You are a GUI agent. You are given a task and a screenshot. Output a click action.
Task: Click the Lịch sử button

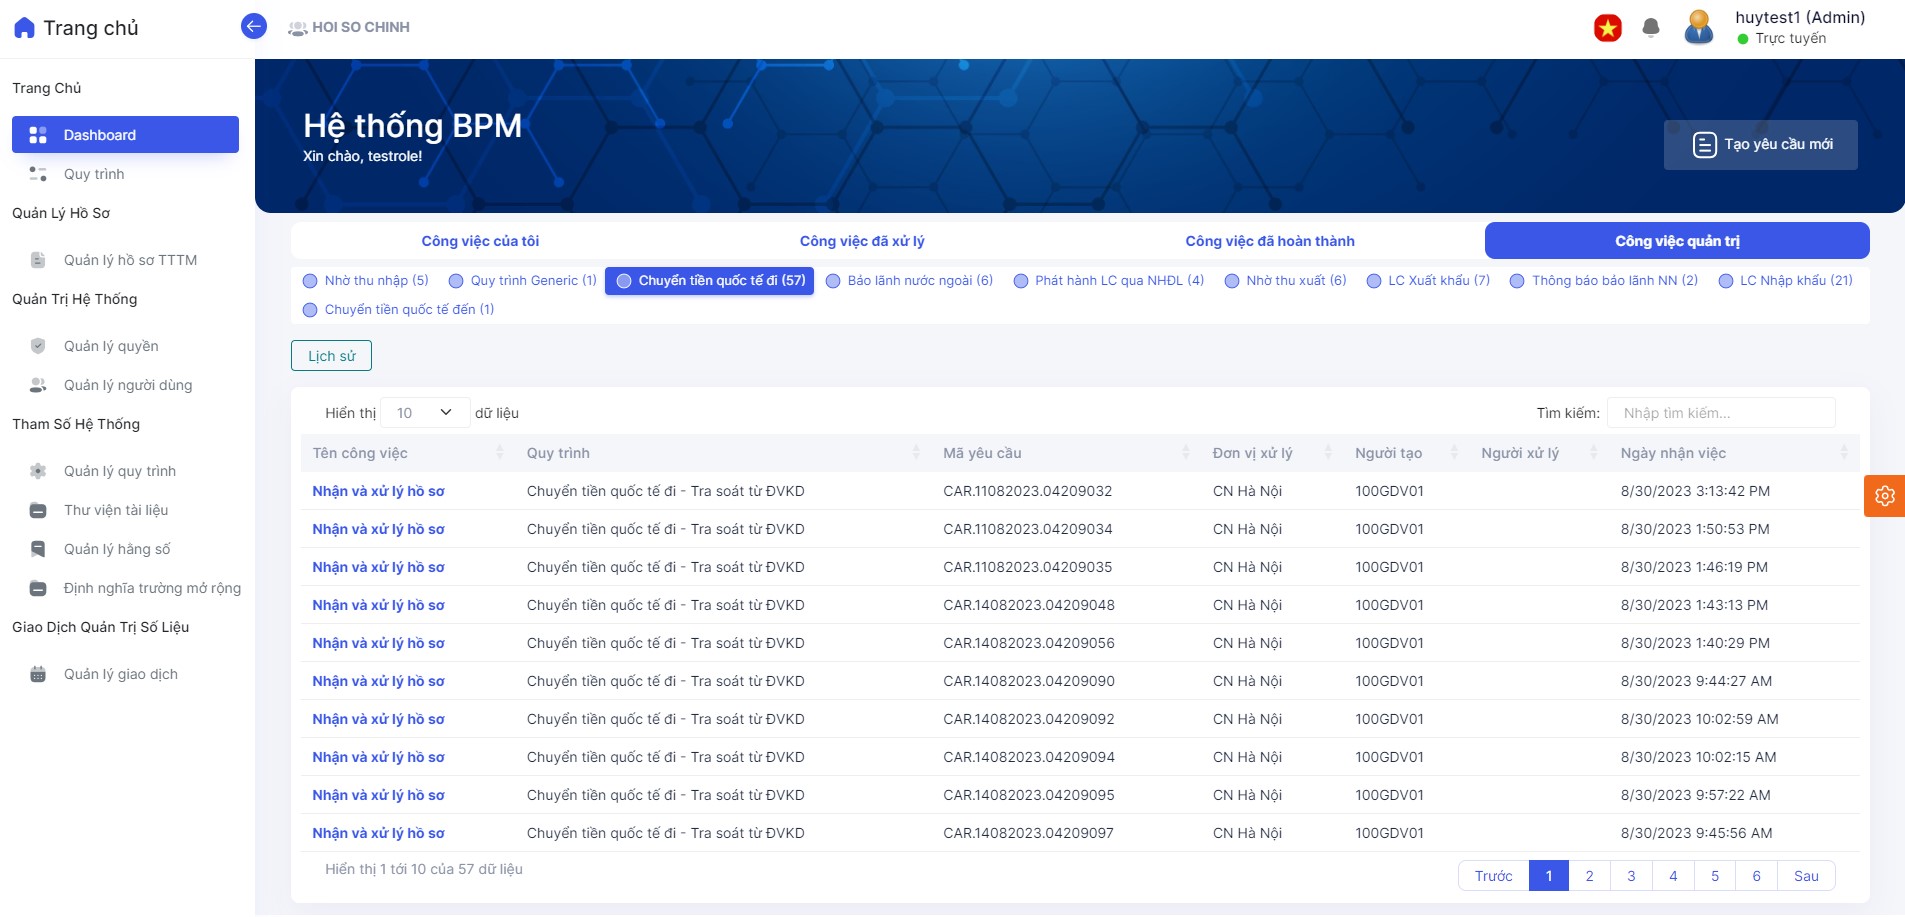[x=331, y=356]
